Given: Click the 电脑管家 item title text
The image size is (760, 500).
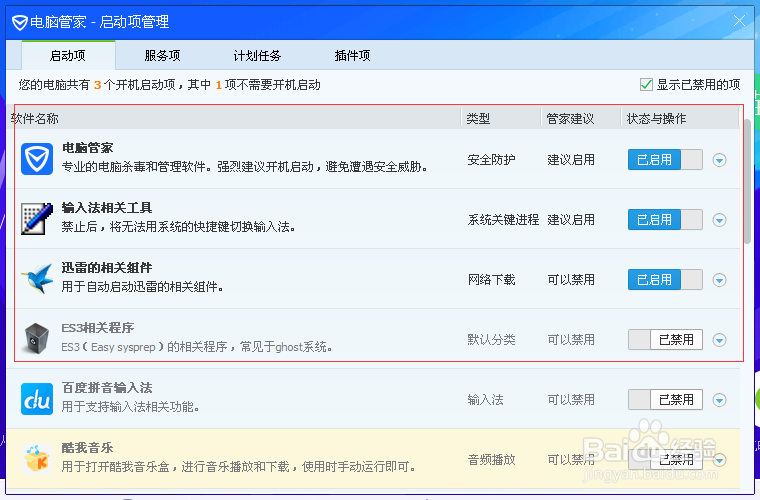Looking at the screenshot, I should coord(88,148).
